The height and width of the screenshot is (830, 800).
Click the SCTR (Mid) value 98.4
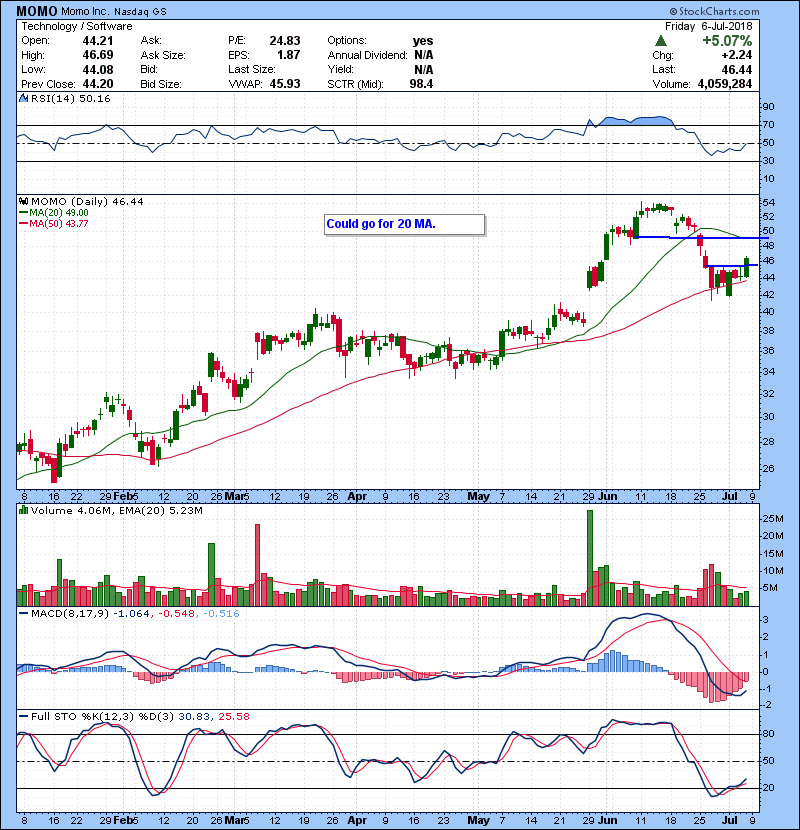coord(421,84)
